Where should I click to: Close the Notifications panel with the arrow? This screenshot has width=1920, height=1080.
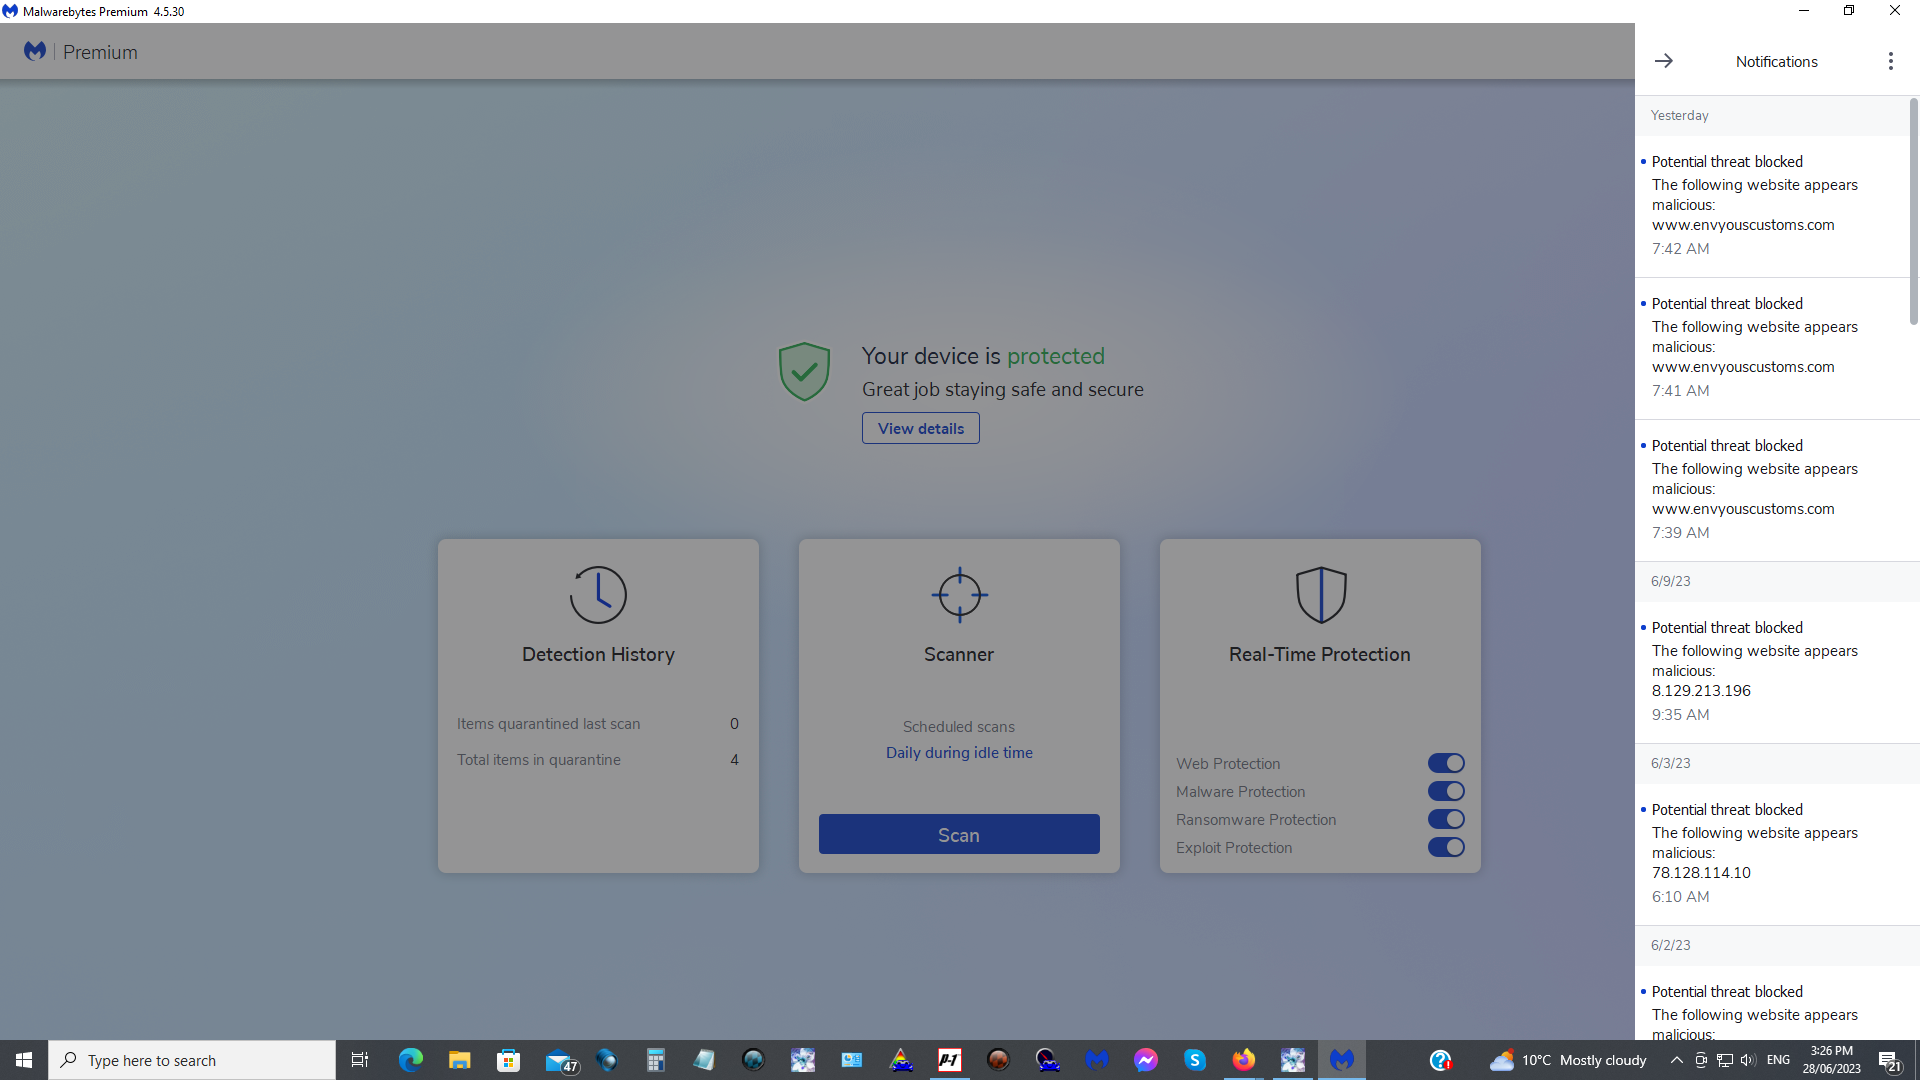1663,61
